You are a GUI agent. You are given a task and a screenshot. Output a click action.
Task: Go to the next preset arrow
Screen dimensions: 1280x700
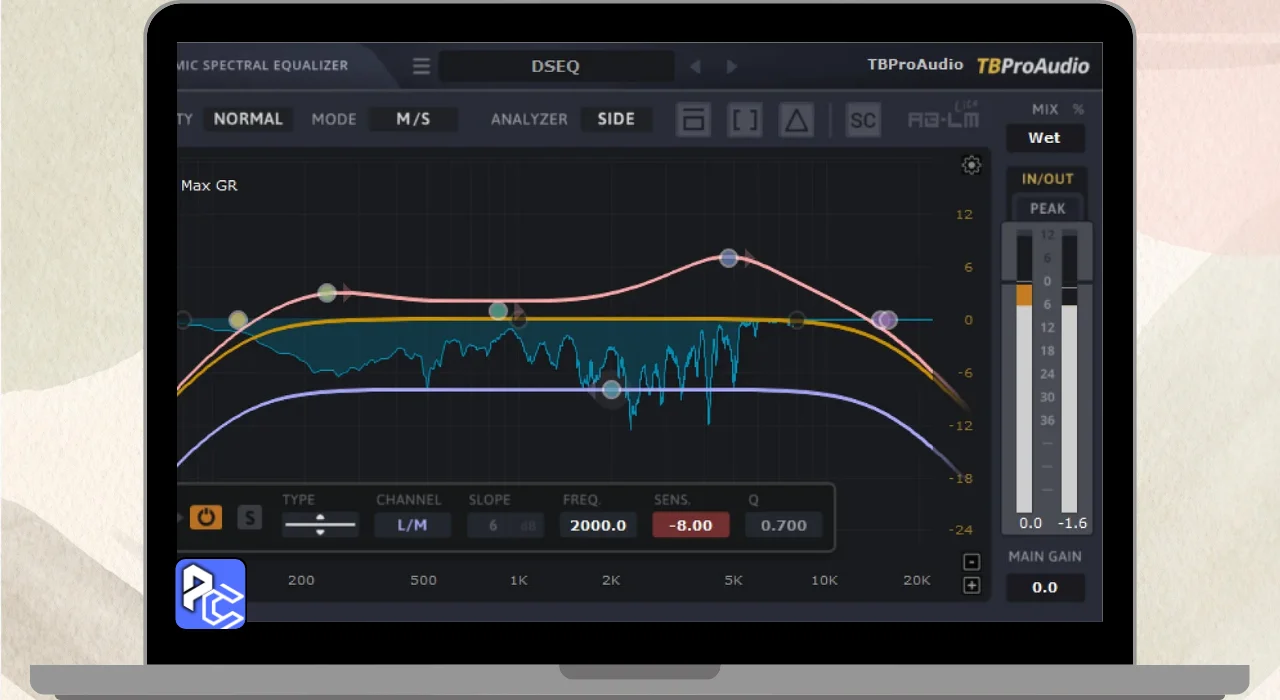[x=732, y=67]
